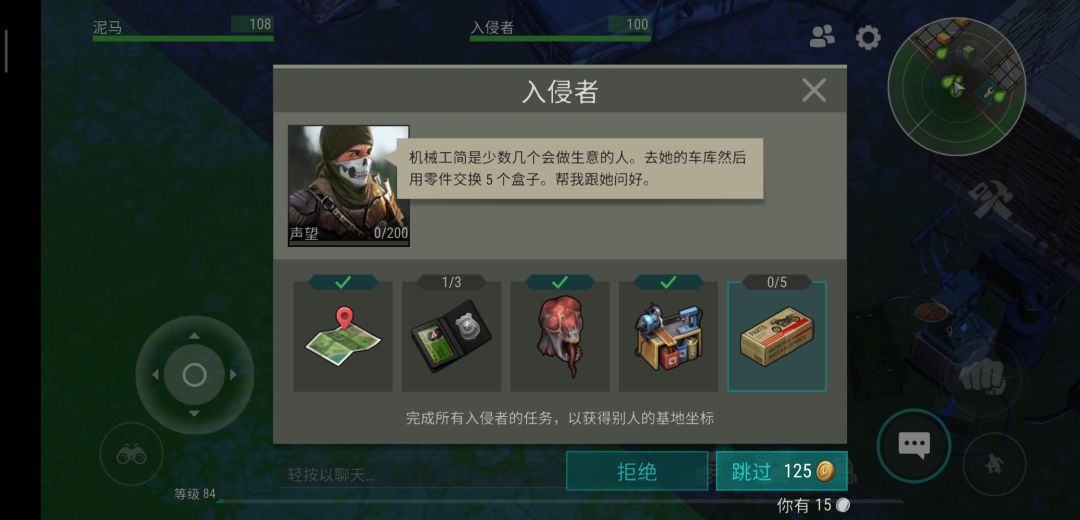Screen dimensions: 1080x520
Task: Tap the binoculars icon
Action: (132, 455)
